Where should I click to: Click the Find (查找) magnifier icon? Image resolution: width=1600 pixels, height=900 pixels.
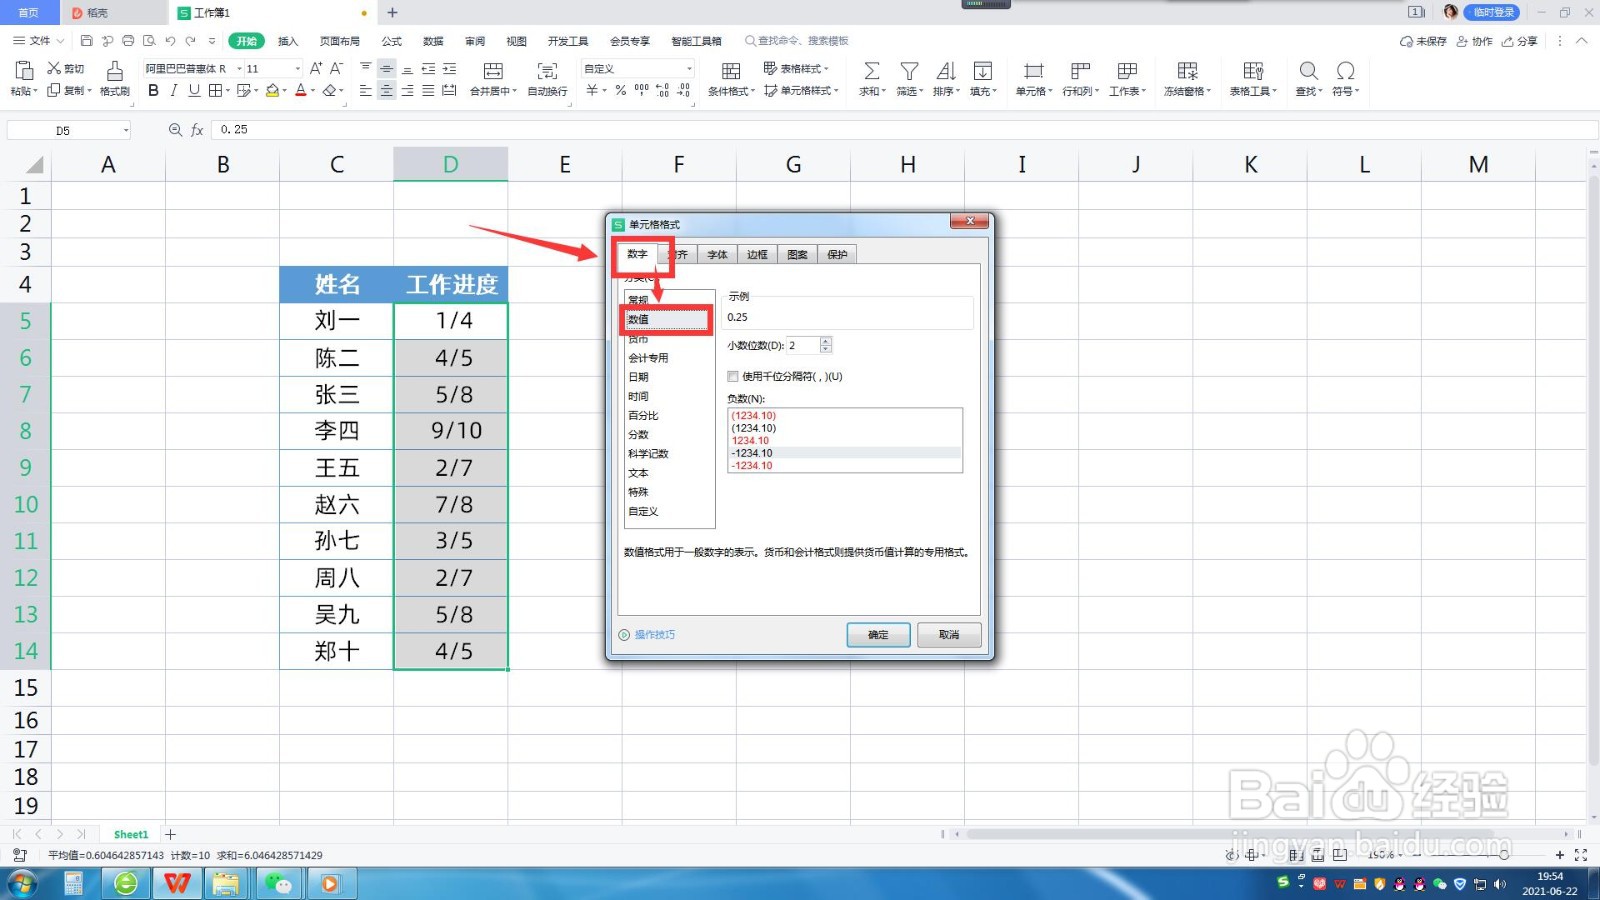(x=1308, y=71)
